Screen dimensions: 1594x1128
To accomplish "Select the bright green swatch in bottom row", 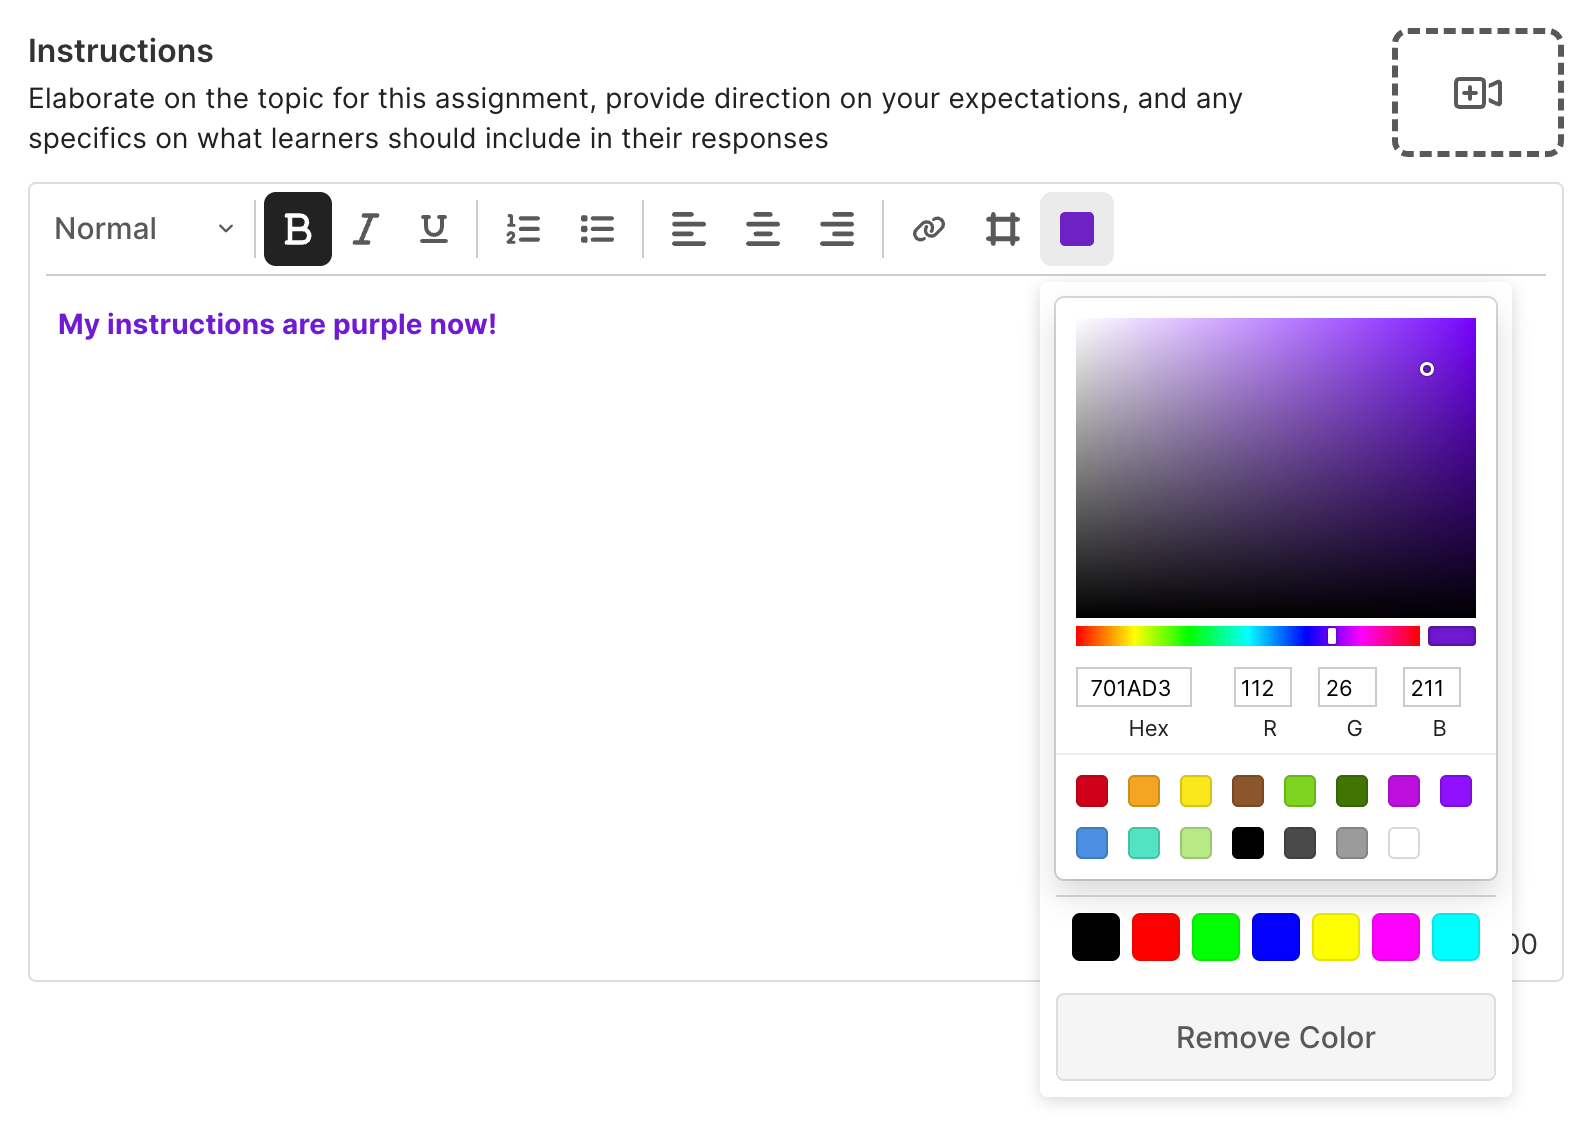I will click(x=1216, y=937).
